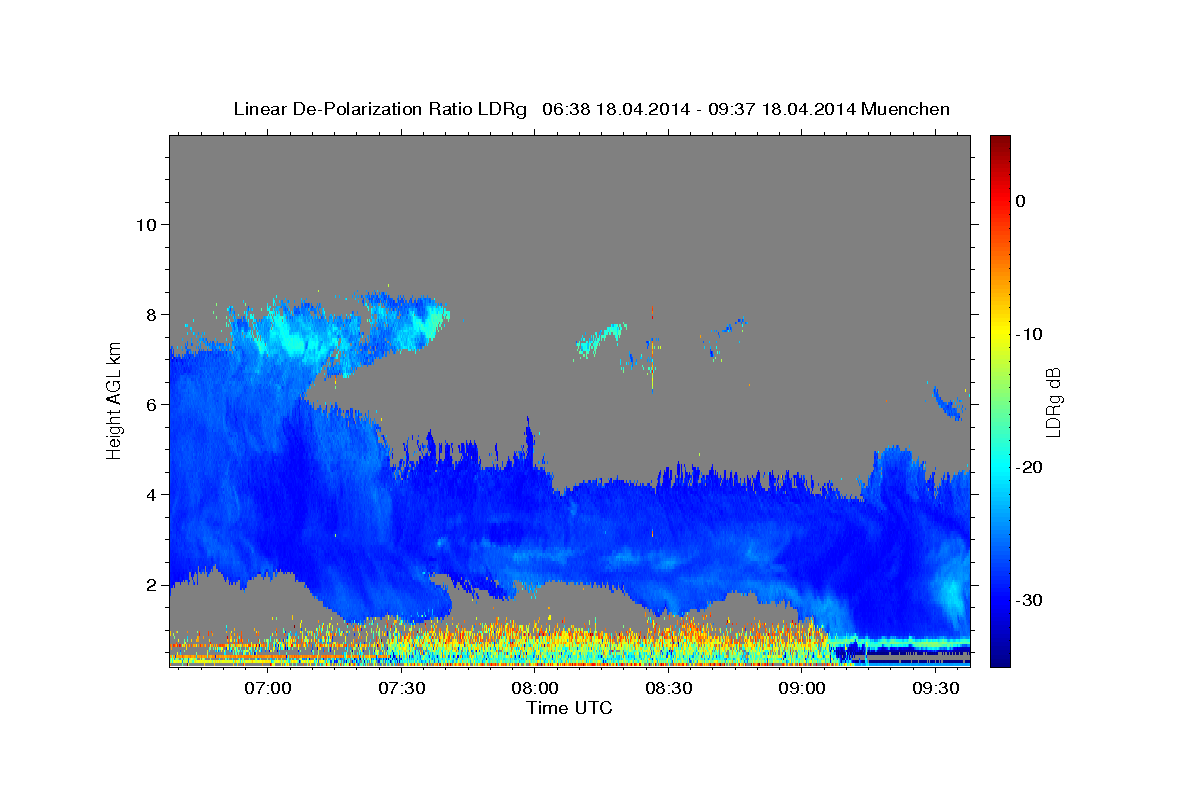Click the '09:00' time tick label

pos(802,689)
